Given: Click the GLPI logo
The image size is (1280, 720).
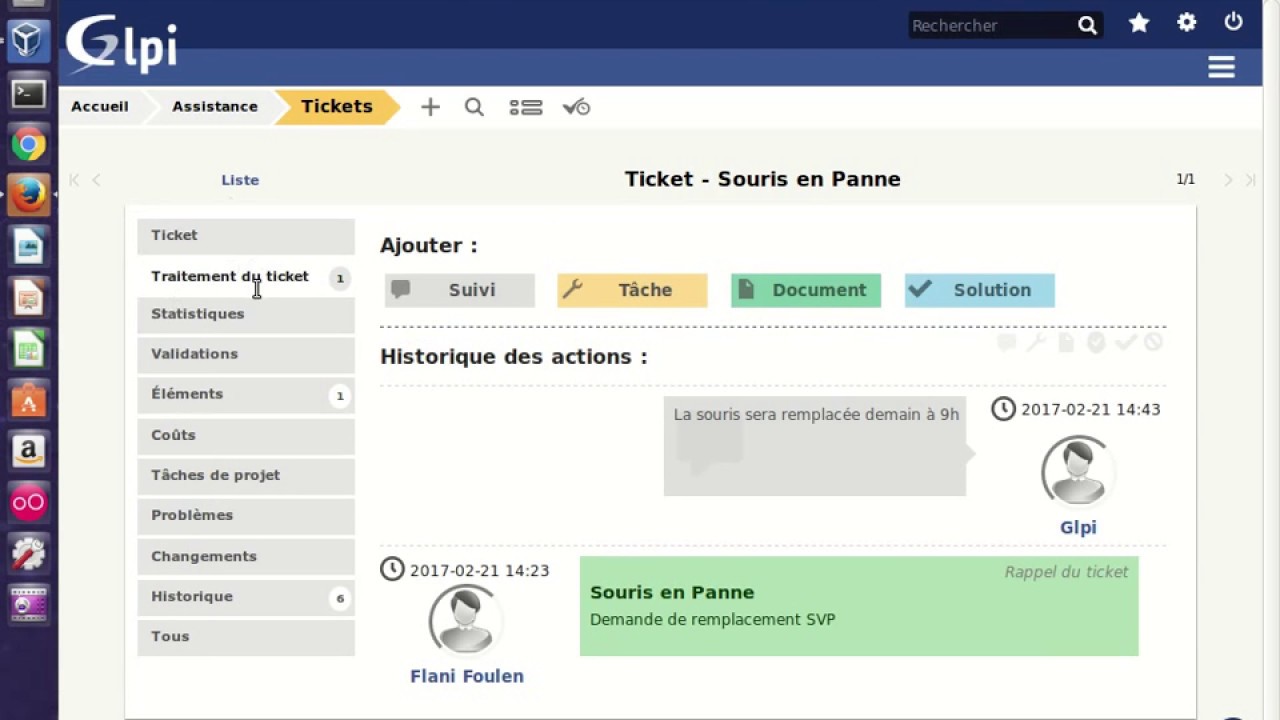Looking at the screenshot, I should click(x=122, y=44).
